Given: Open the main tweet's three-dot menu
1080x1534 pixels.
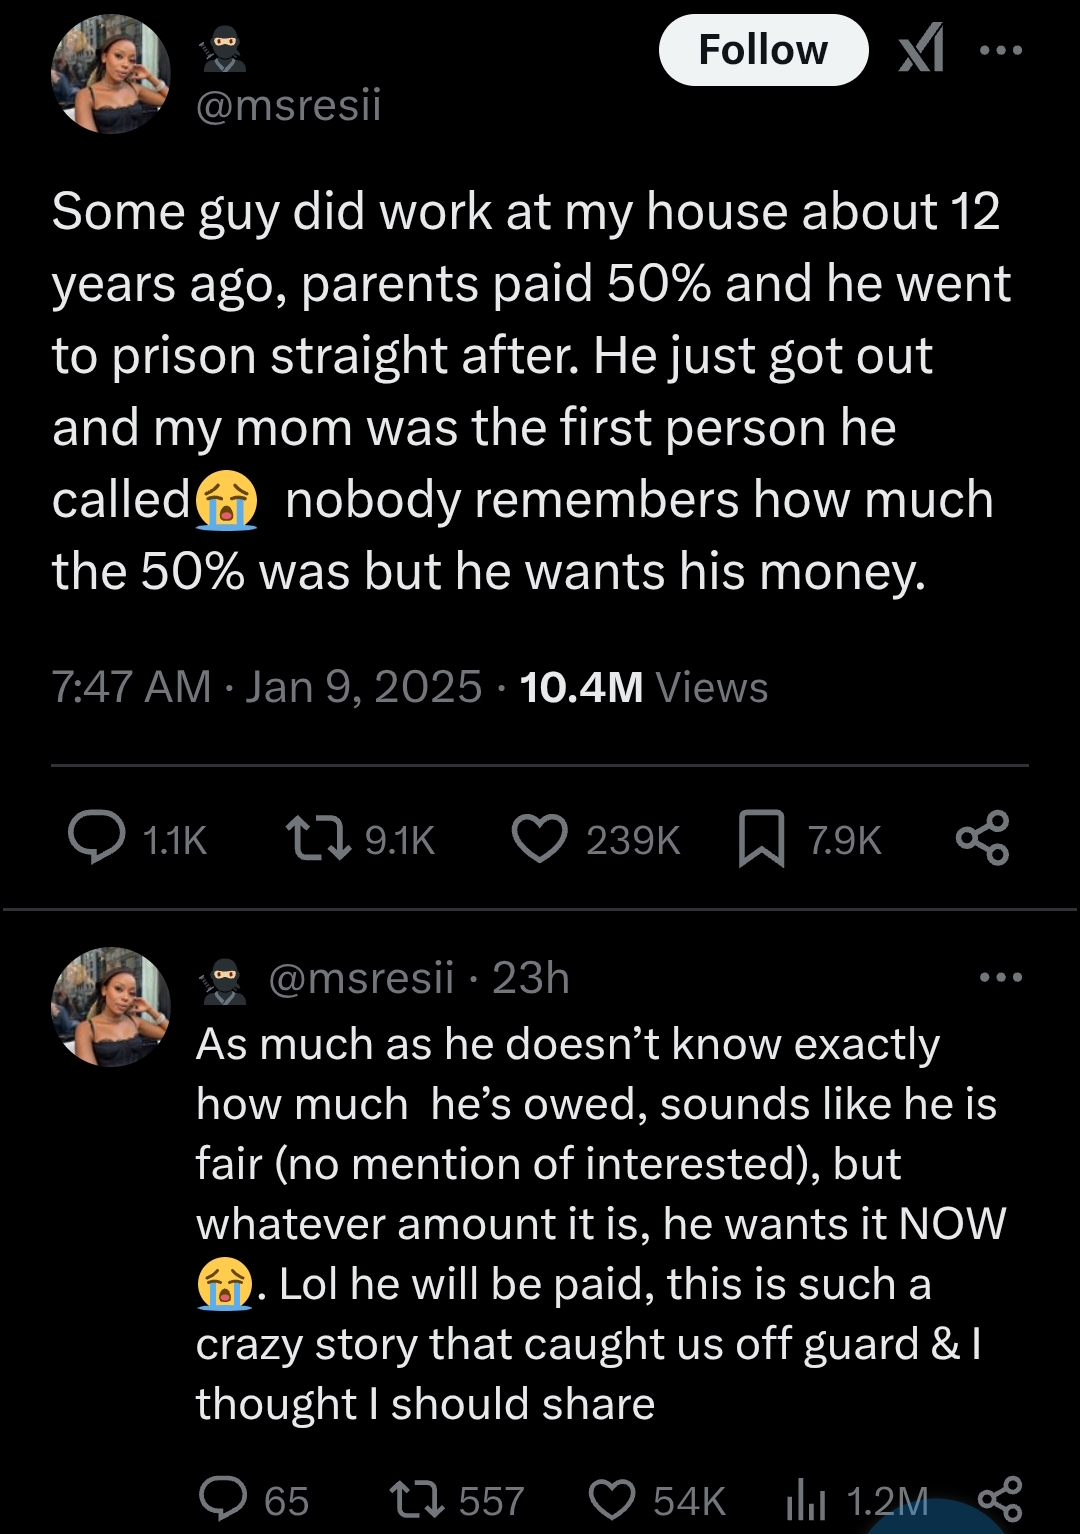Looking at the screenshot, I should pyautogui.click(x=1001, y=50).
